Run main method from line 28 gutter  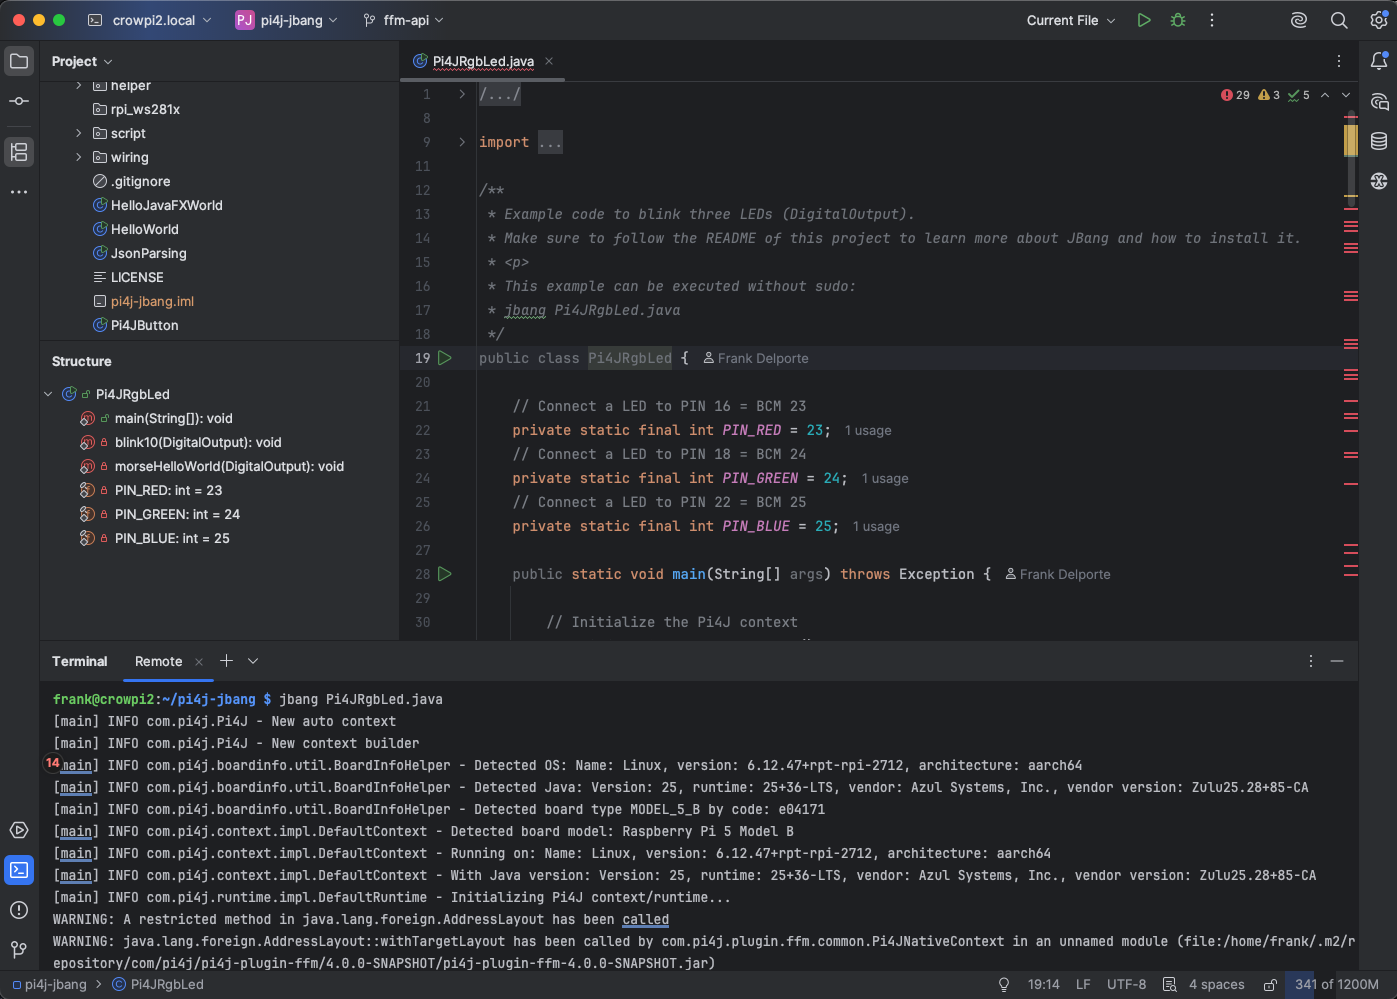pos(445,574)
